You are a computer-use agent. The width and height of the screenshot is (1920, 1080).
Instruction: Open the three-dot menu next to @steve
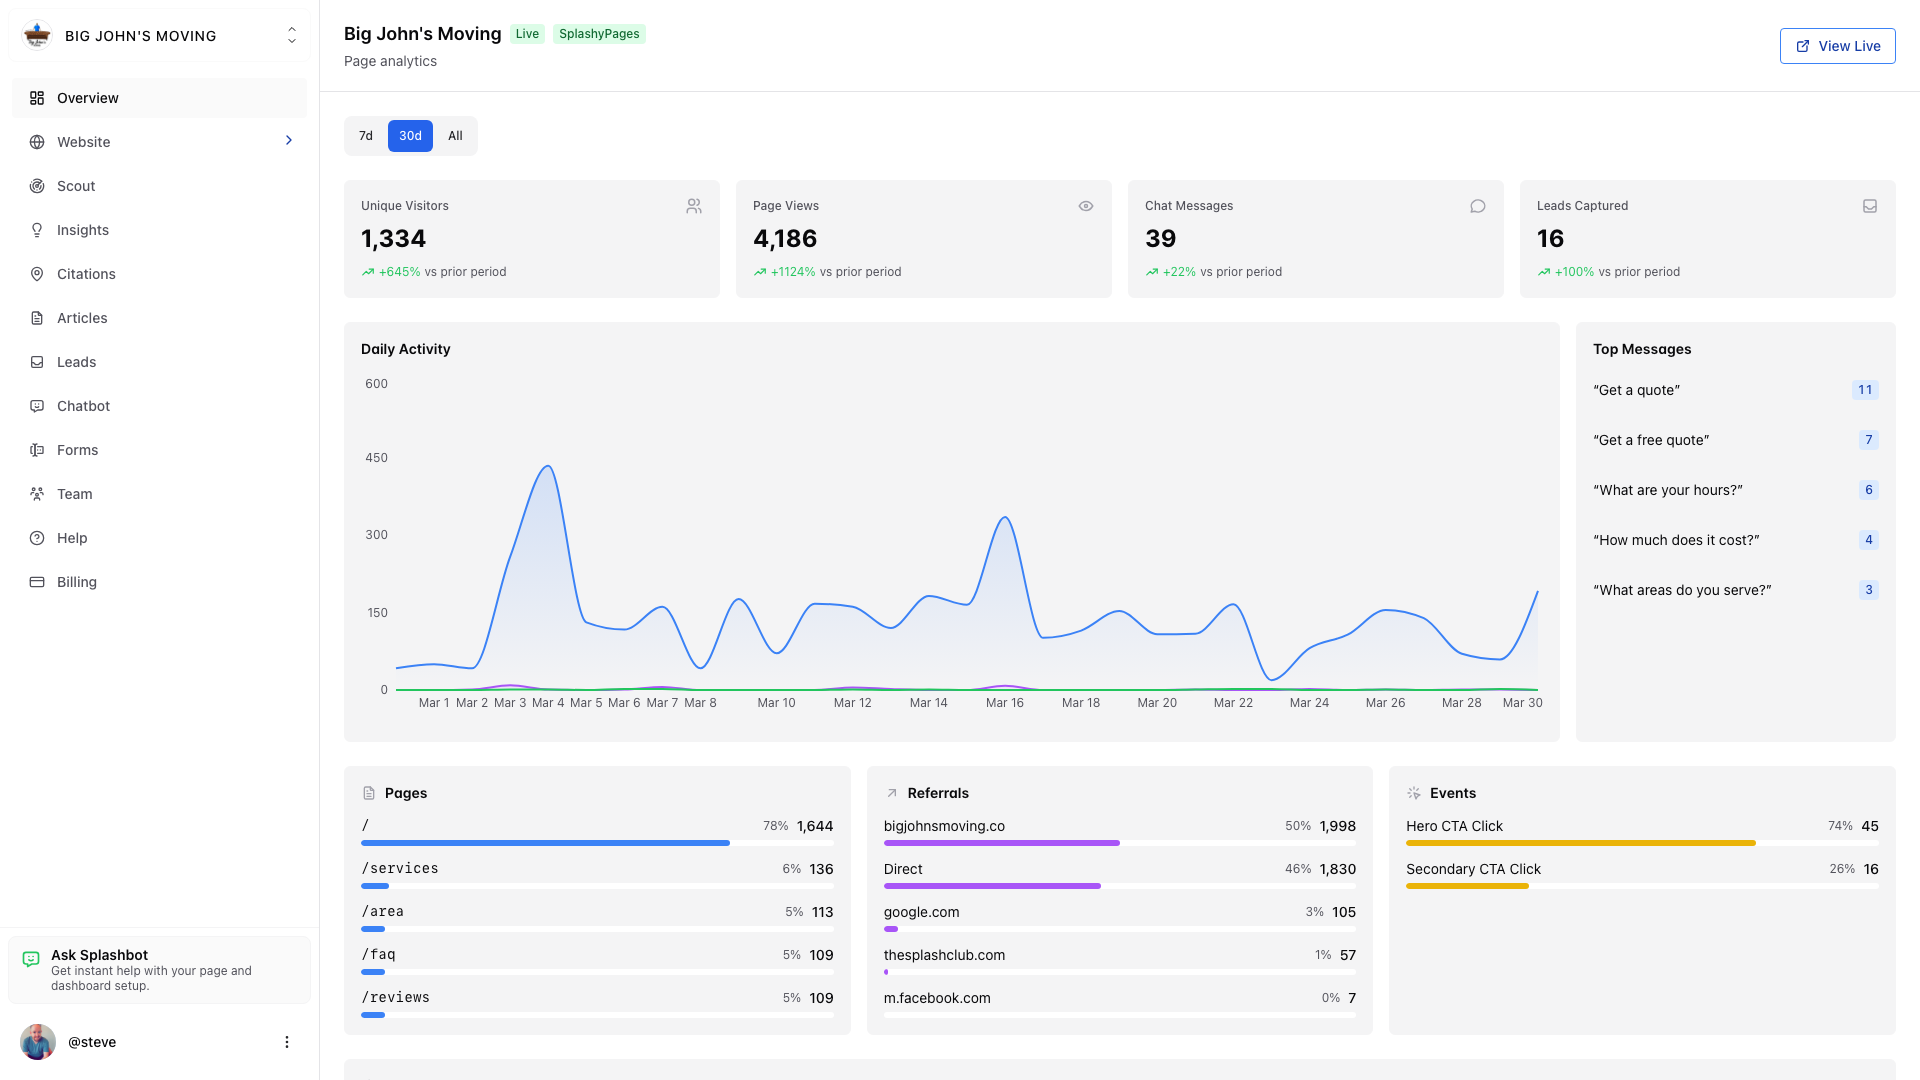(287, 1041)
